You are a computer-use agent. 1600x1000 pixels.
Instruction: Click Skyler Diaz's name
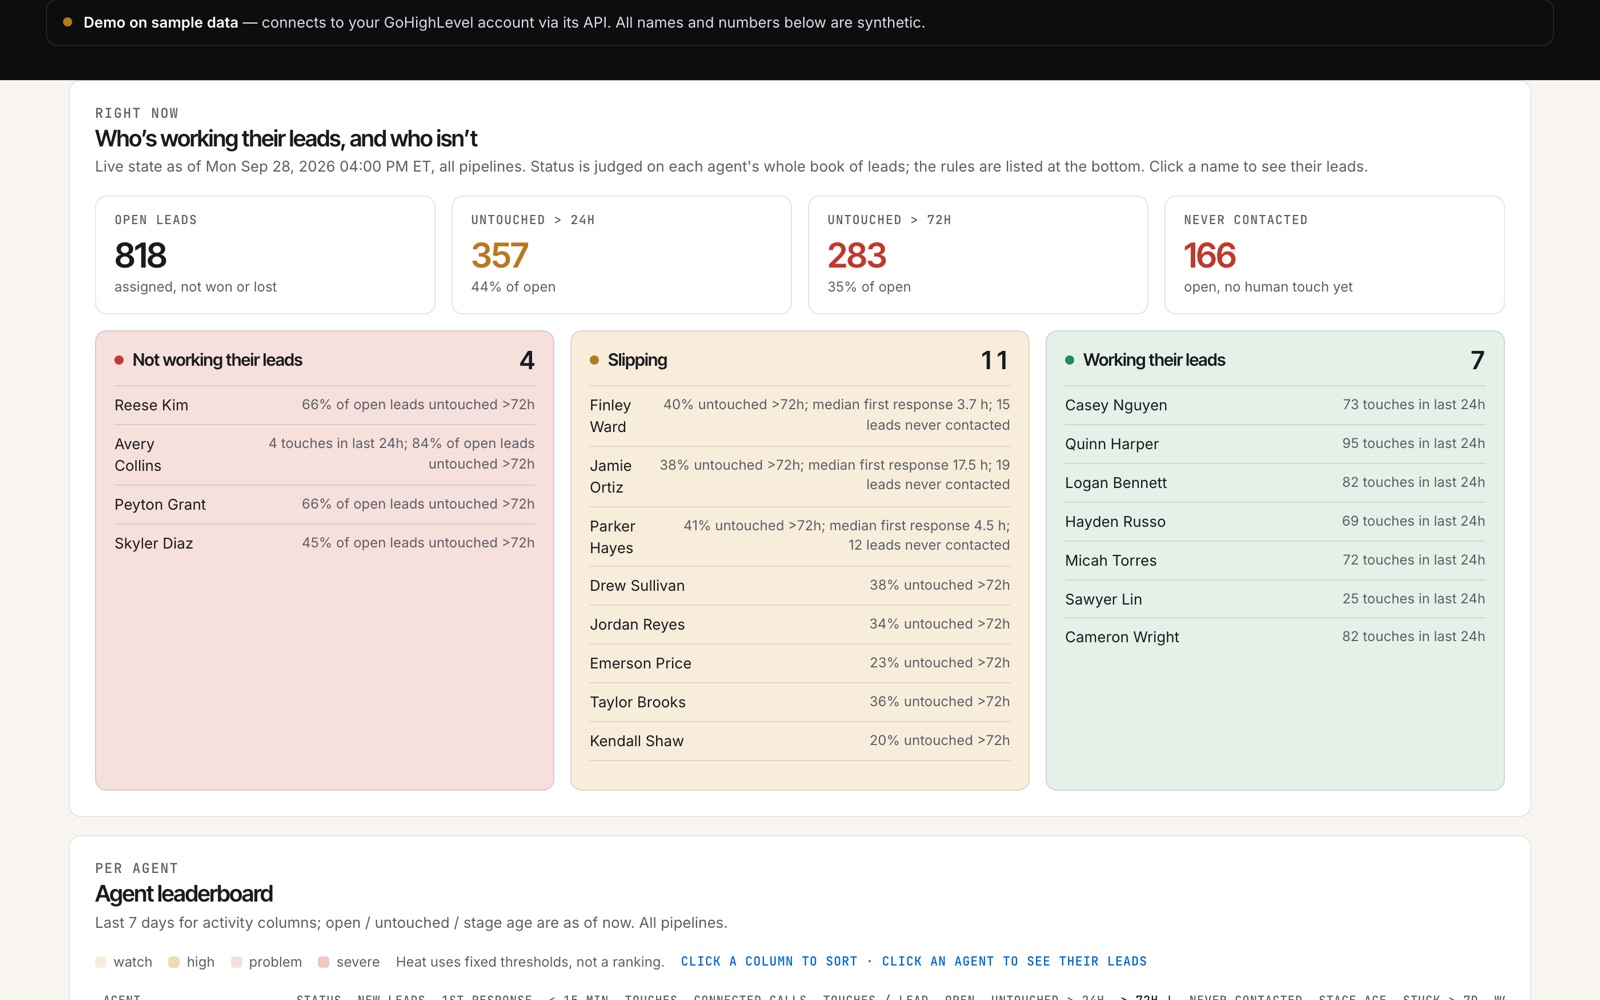154,543
